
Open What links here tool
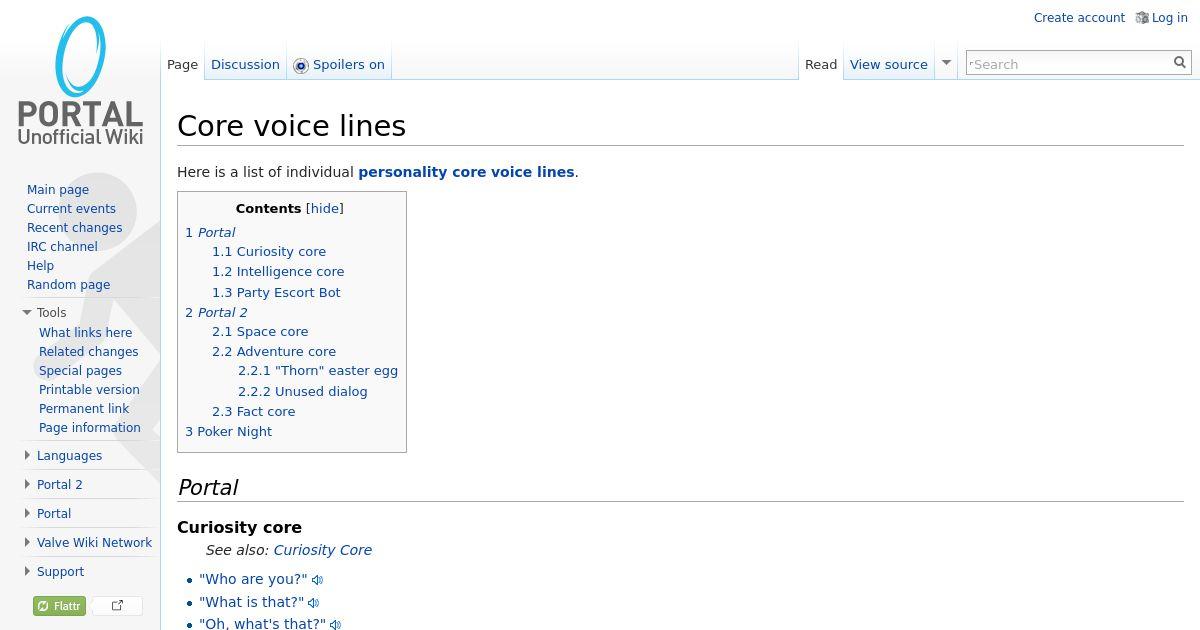(x=85, y=333)
